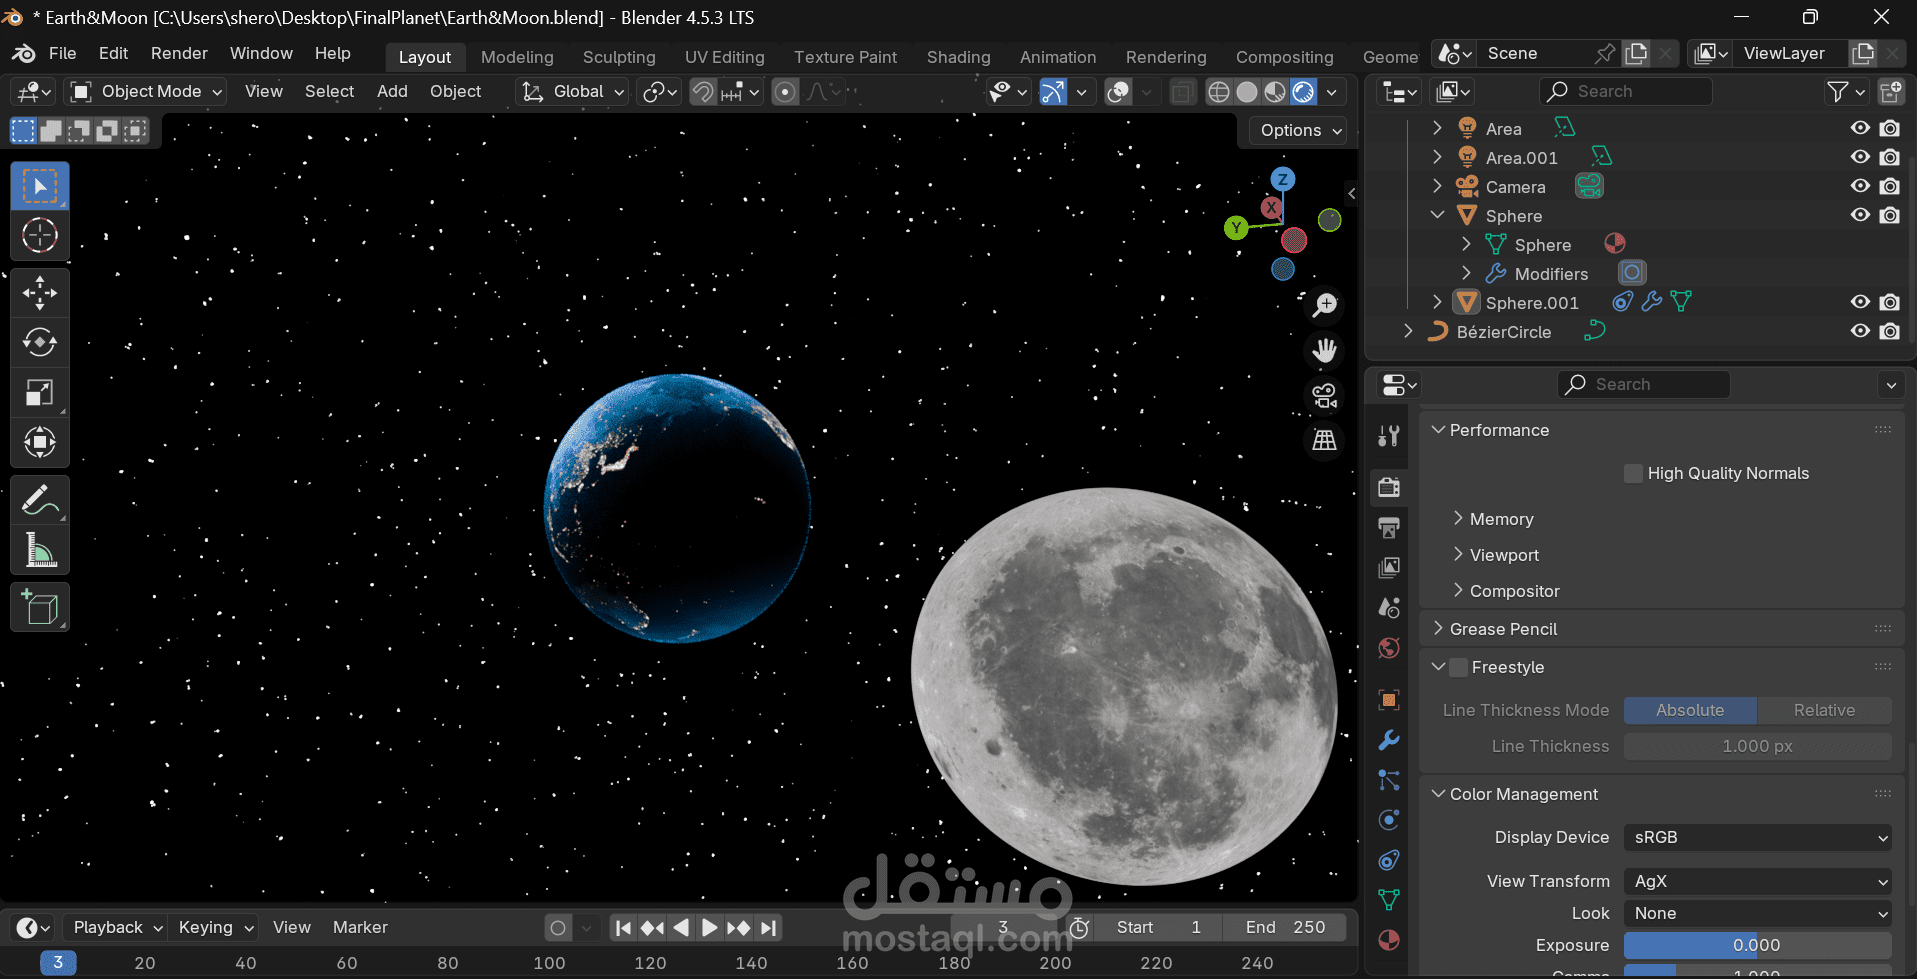Open the Keying popover
The width and height of the screenshot is (1917, 979).
tap(215, 928)
